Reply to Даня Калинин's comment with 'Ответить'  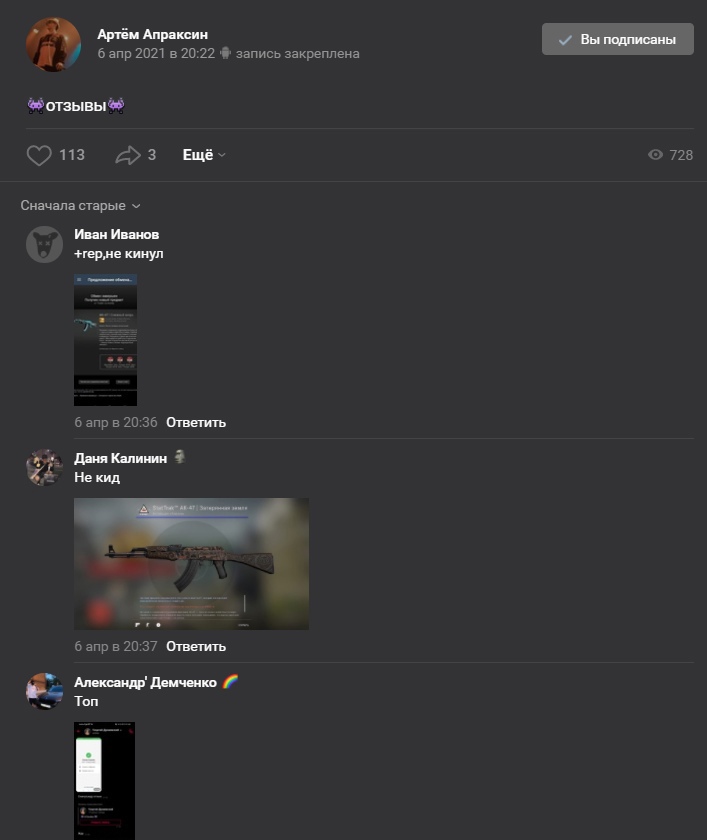click(196, 647)
